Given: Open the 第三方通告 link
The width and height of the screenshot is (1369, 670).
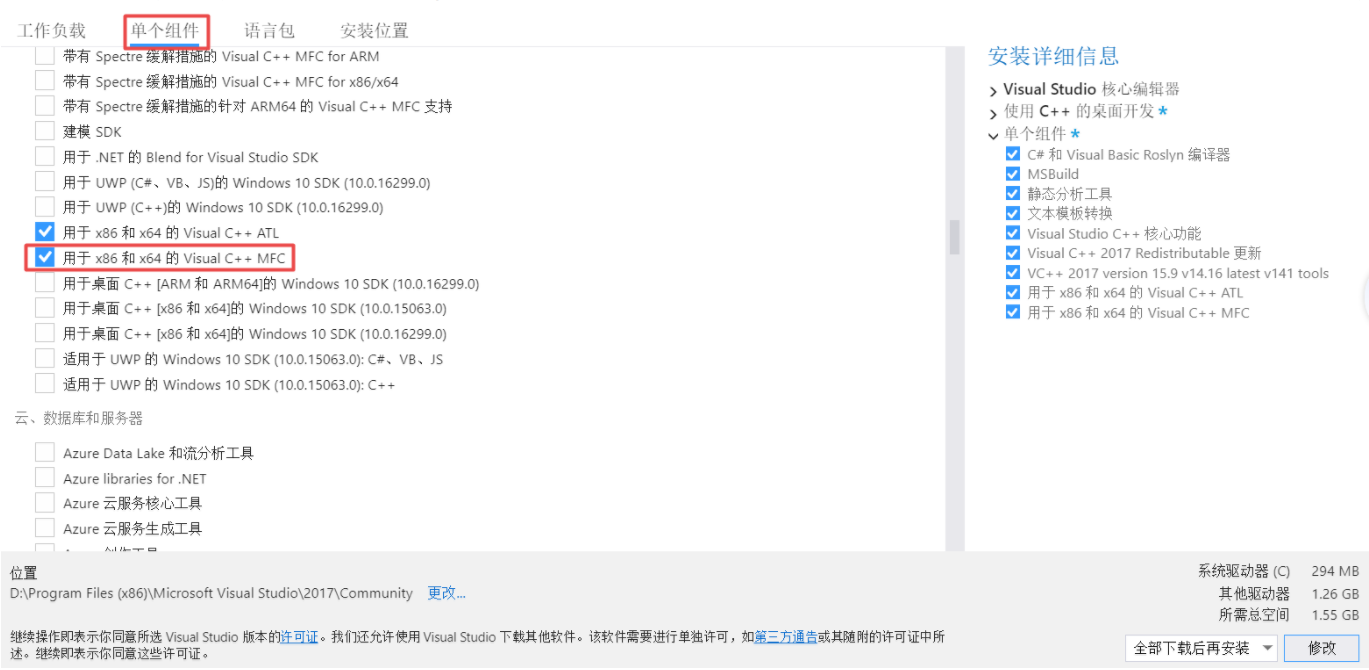Looking at the screenshot, I should coord(785,637).
